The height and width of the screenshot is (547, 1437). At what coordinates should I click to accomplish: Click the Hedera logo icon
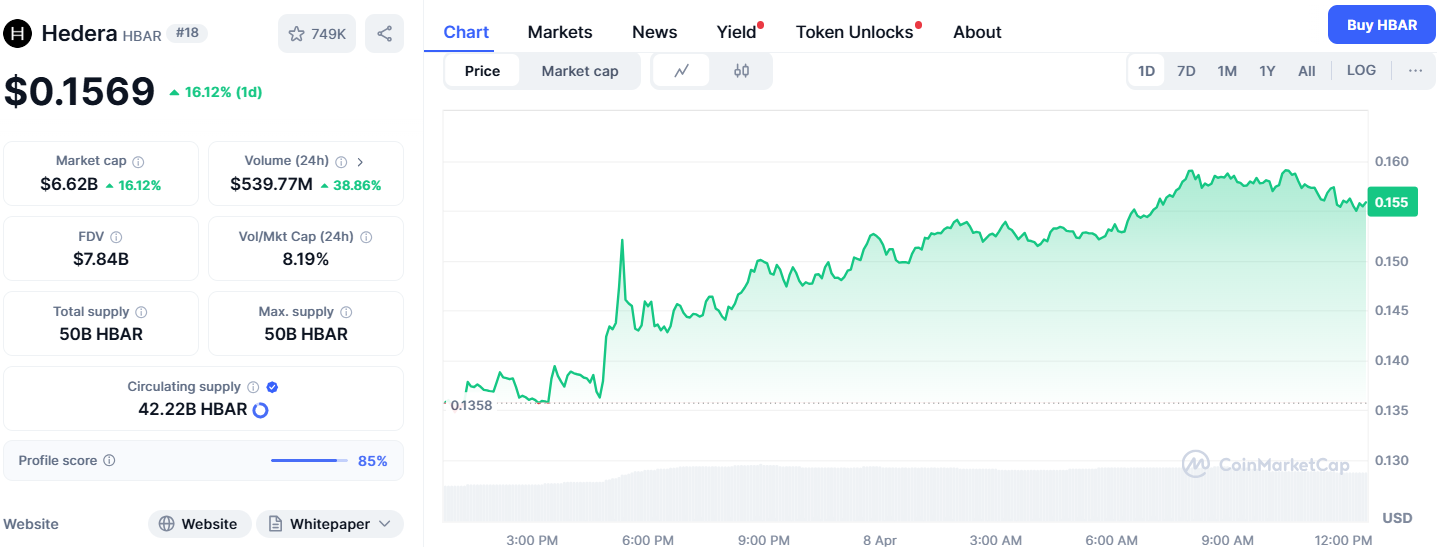pyautogui.click(x=18, y=34)
